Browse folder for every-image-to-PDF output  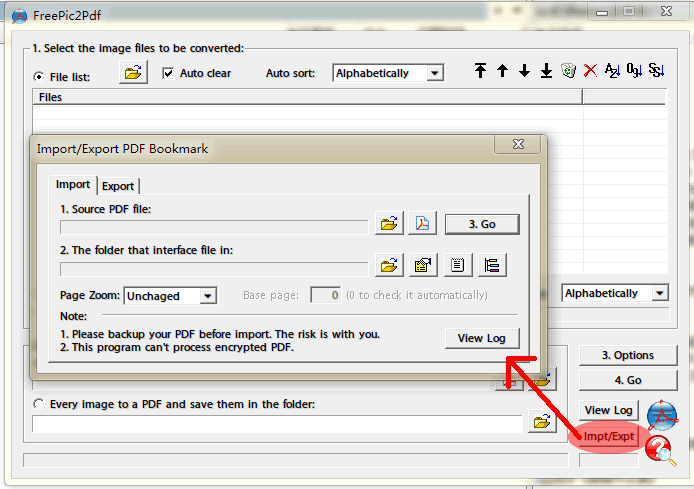[542, 422]
